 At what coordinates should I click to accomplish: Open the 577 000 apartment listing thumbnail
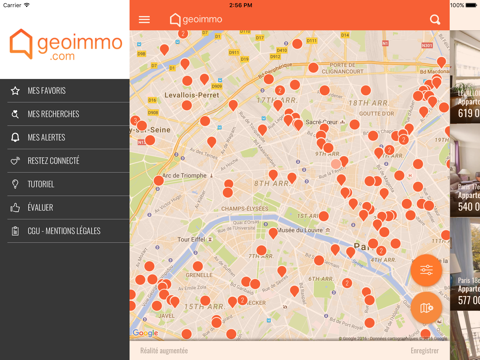coord(465,264)
